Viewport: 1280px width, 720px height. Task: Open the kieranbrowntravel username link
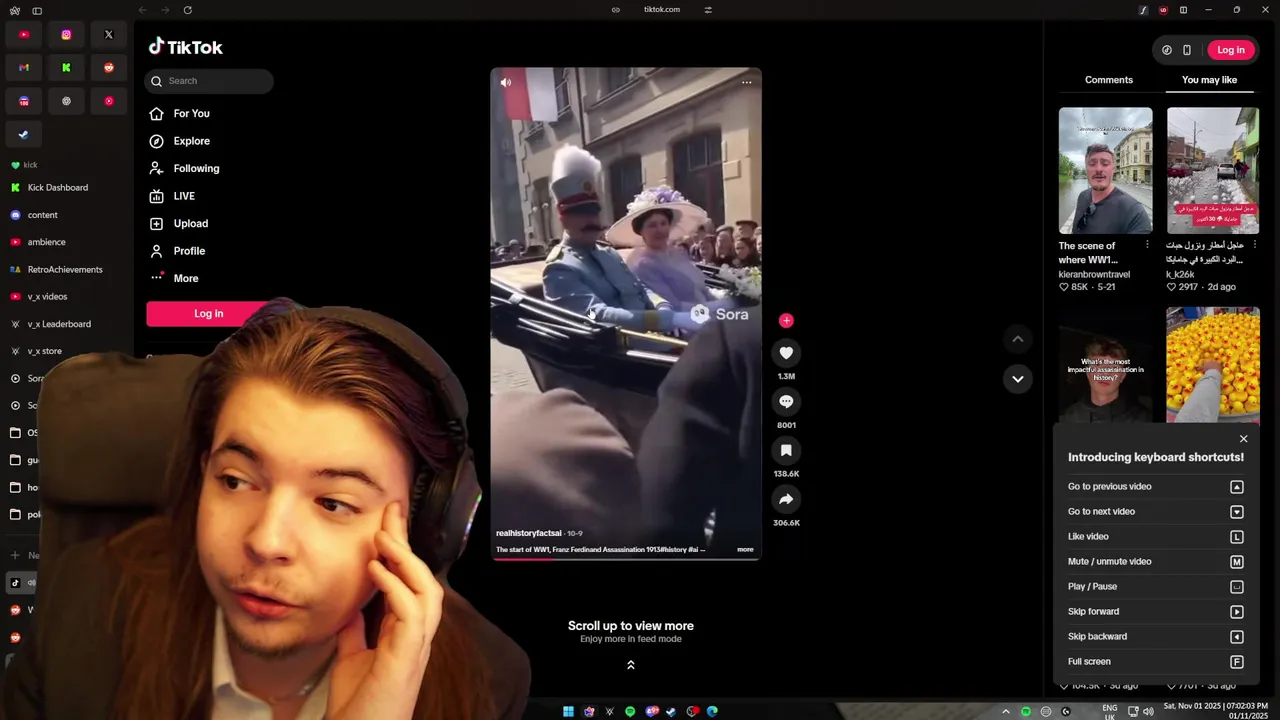[1094, 274]
